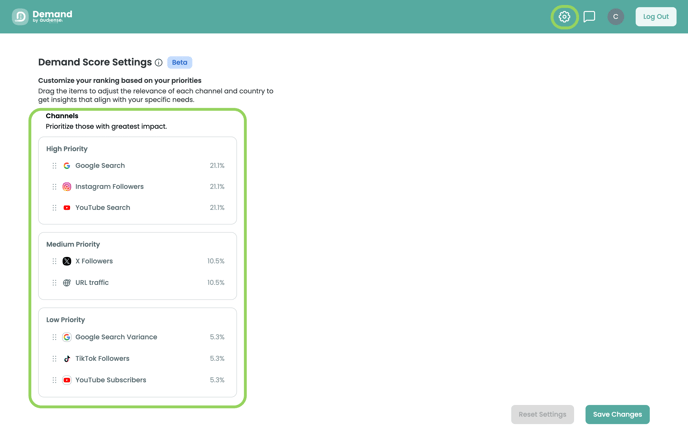Click the Demand by Audiense logo

tap(42, 17)
